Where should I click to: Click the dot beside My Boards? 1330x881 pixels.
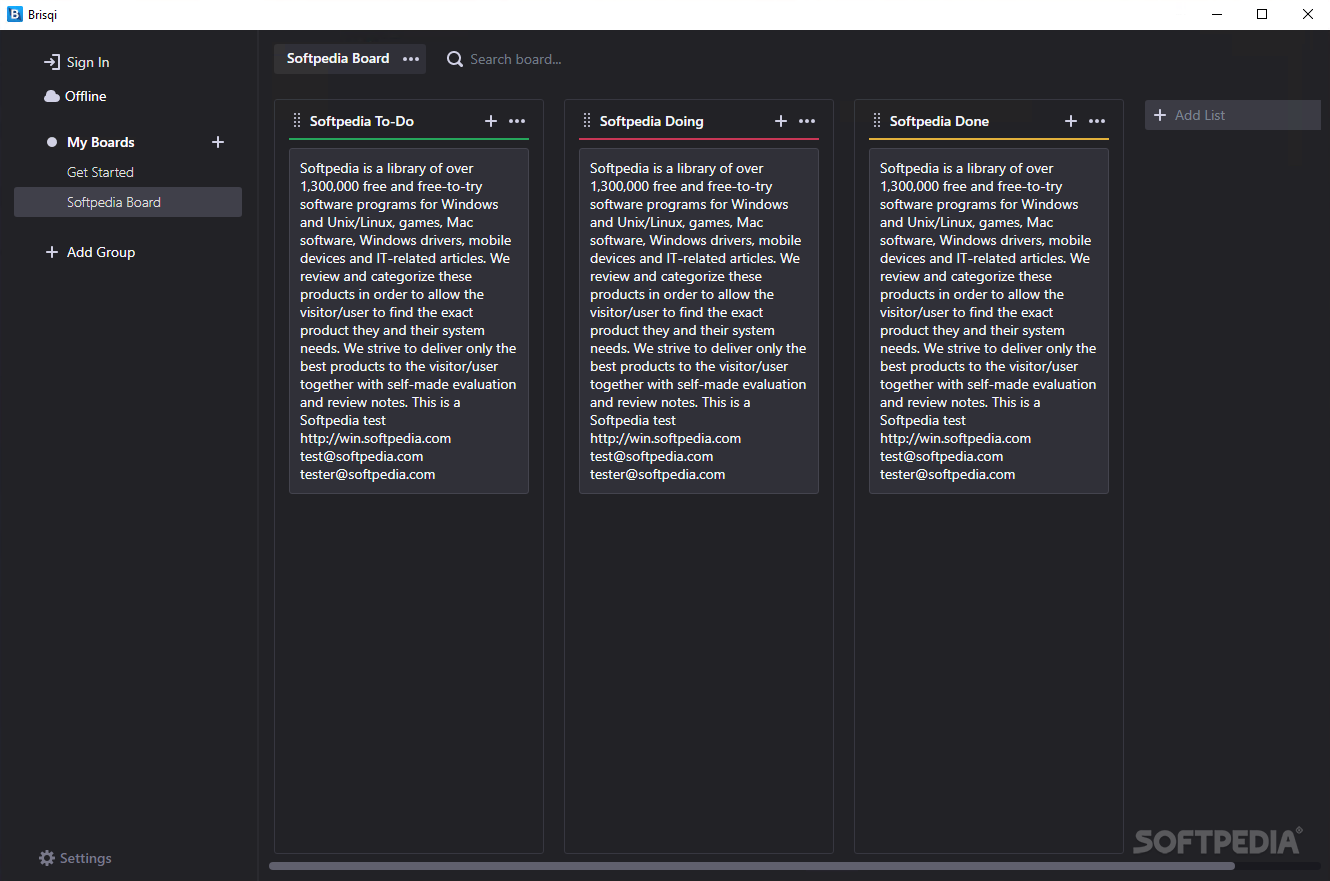click(x=52, y=142)
